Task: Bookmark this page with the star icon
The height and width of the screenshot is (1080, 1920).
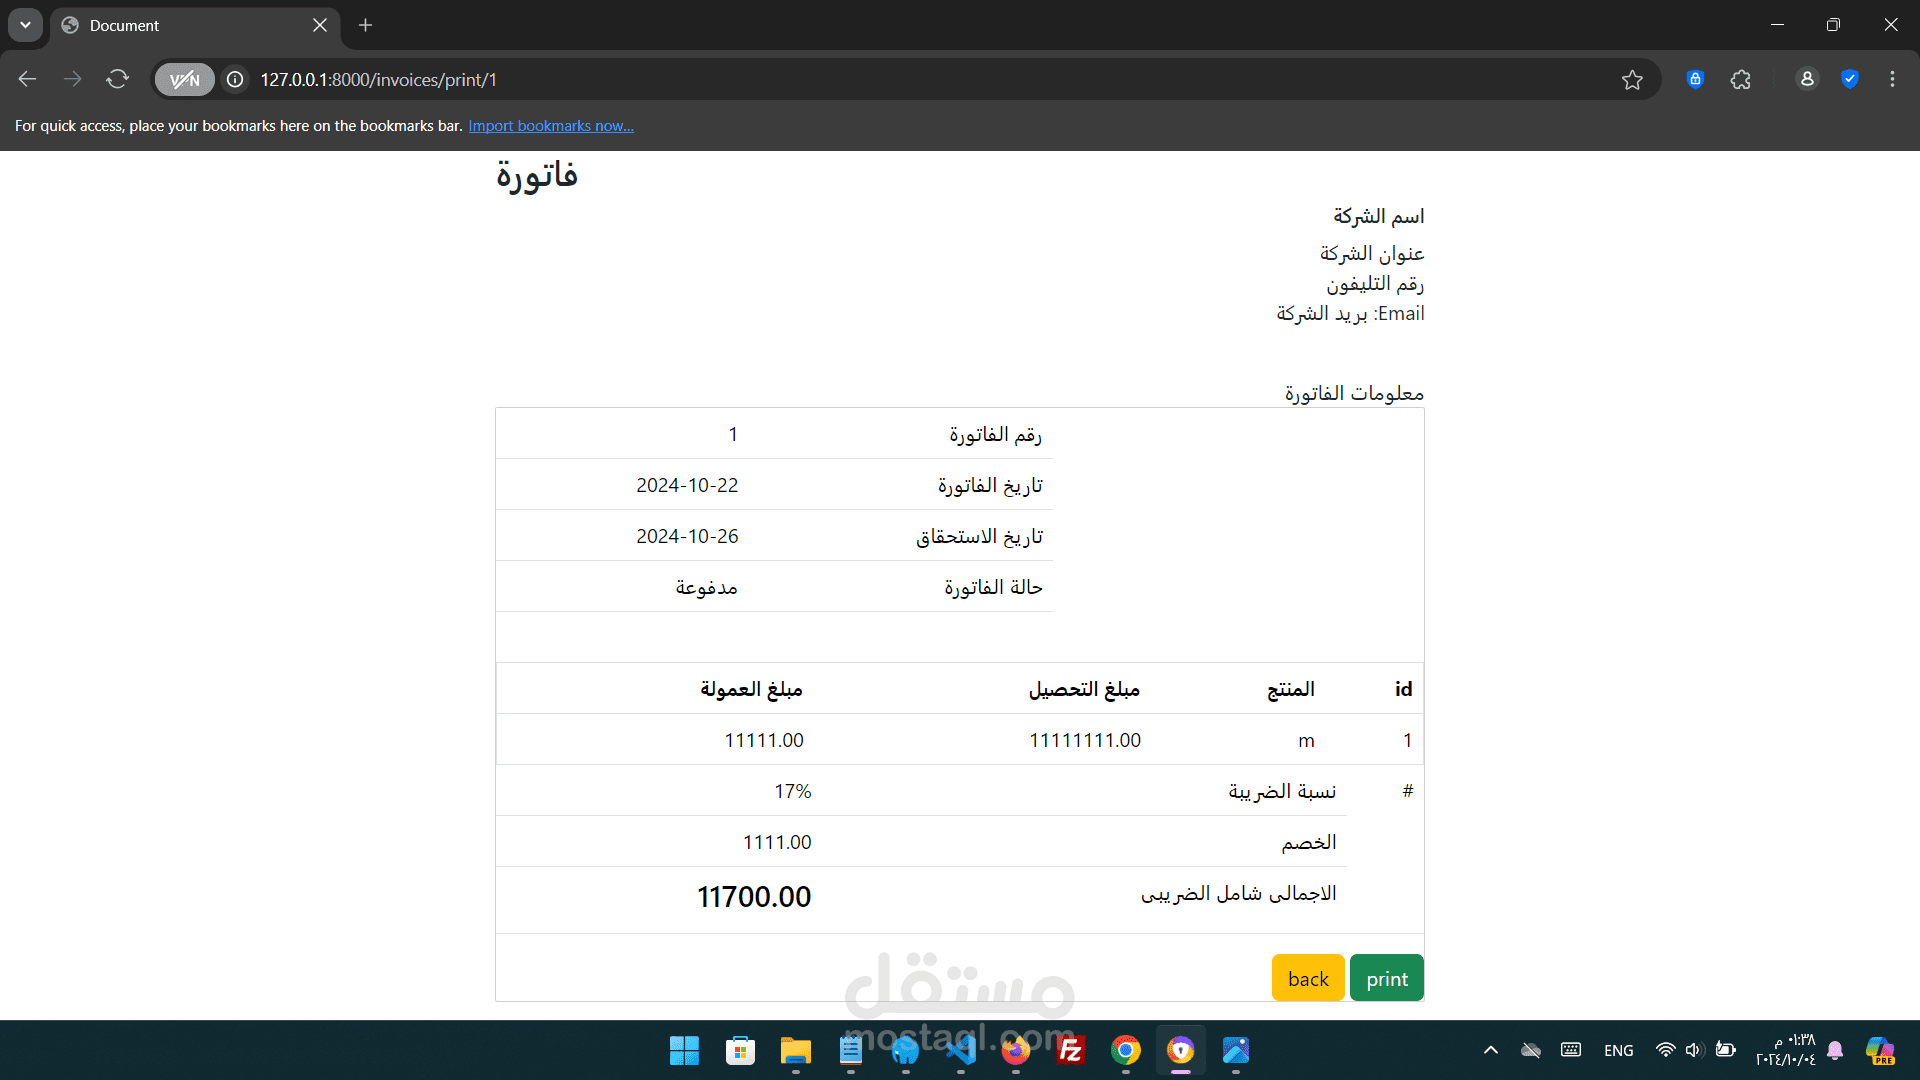Action: 1632,80
